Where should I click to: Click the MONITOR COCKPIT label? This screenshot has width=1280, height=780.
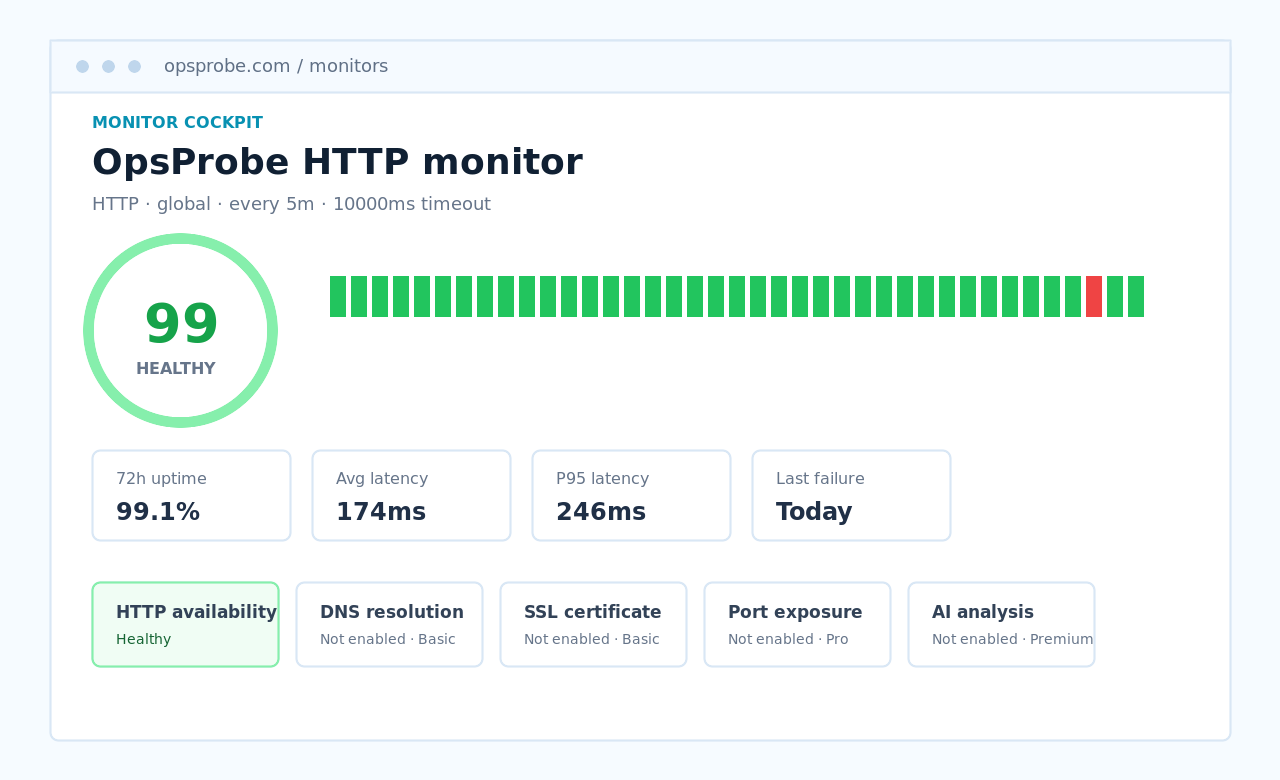pyautogui.click(x=177, y=123)
